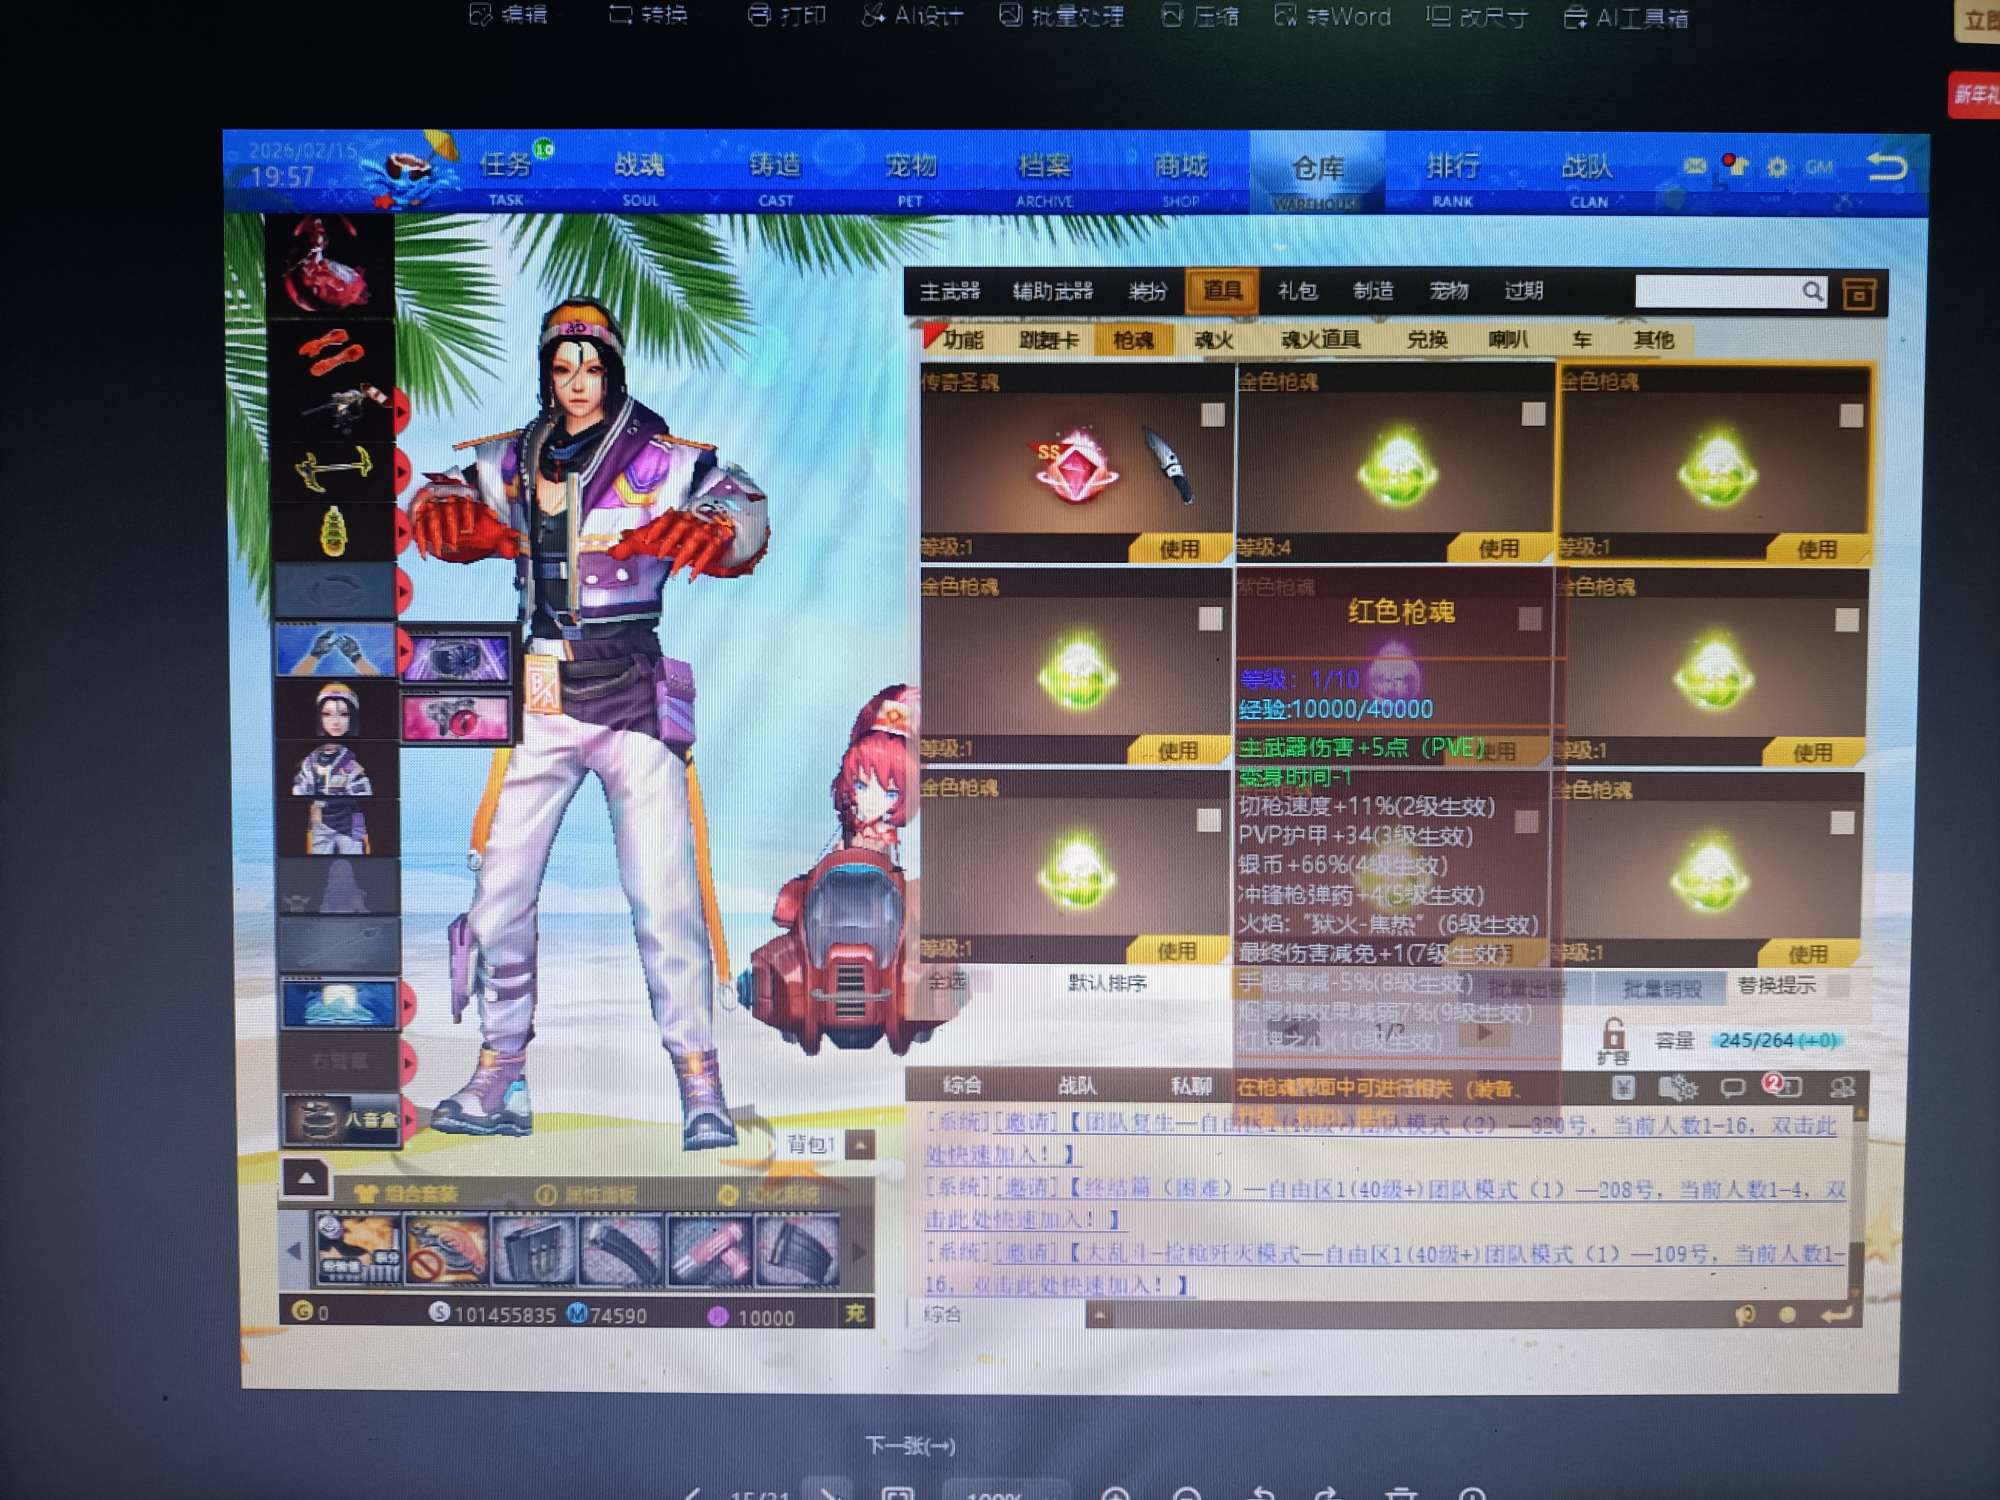Click the warehouse layout icon beside search
Image resolution: width=2000 pixels, height=1500 pixels.
(x=1859, y=294)
